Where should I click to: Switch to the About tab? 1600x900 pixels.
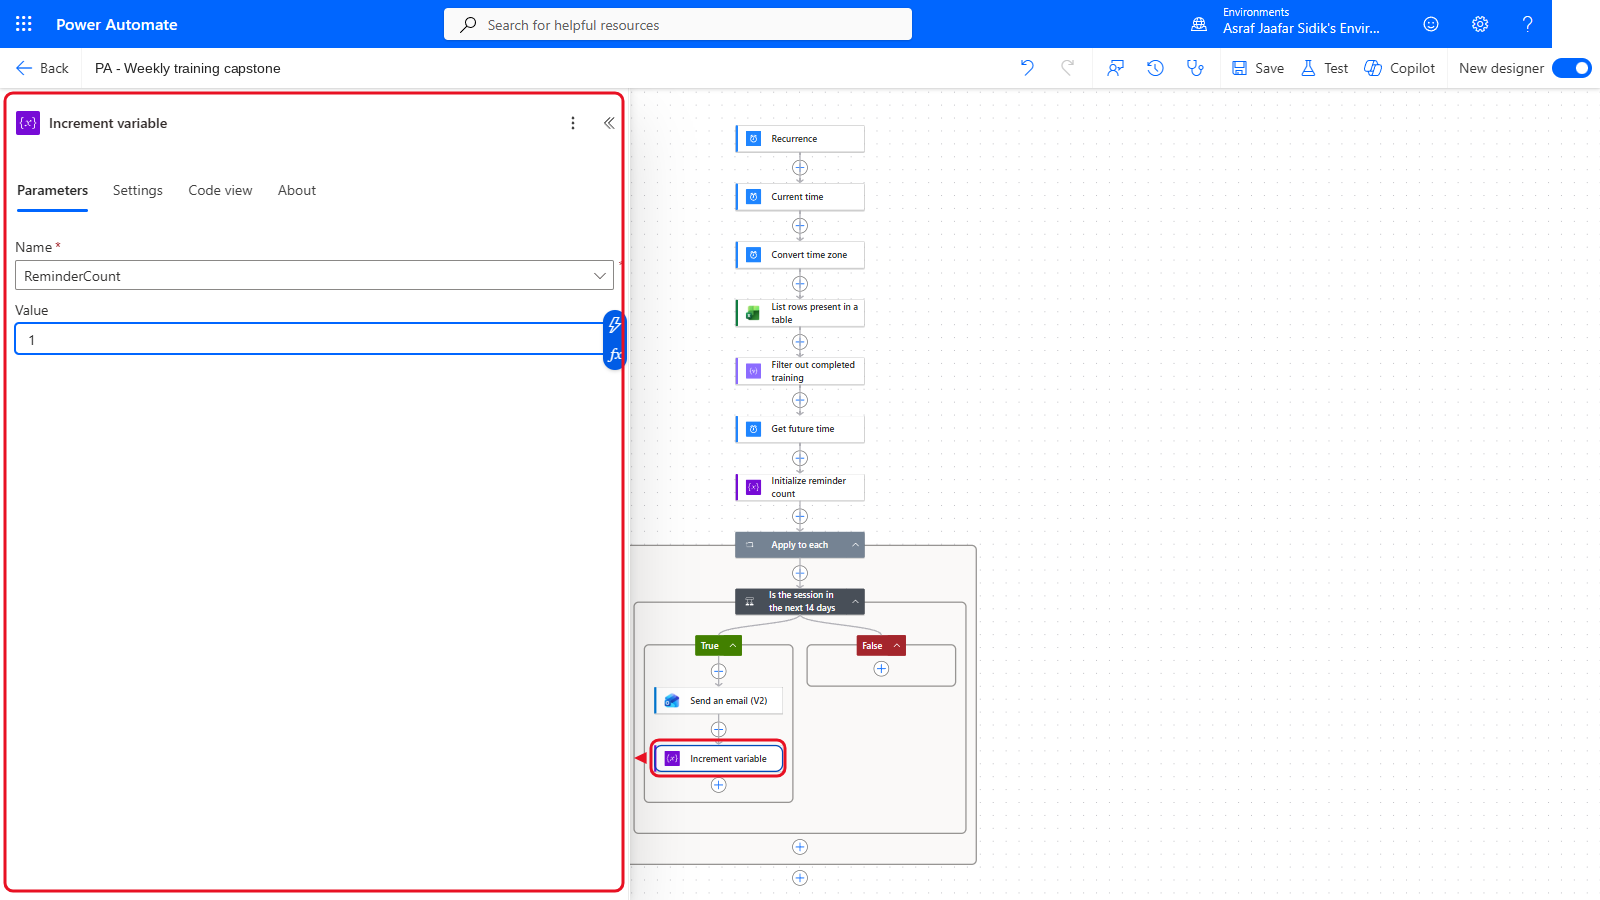[x=297, y=190]
